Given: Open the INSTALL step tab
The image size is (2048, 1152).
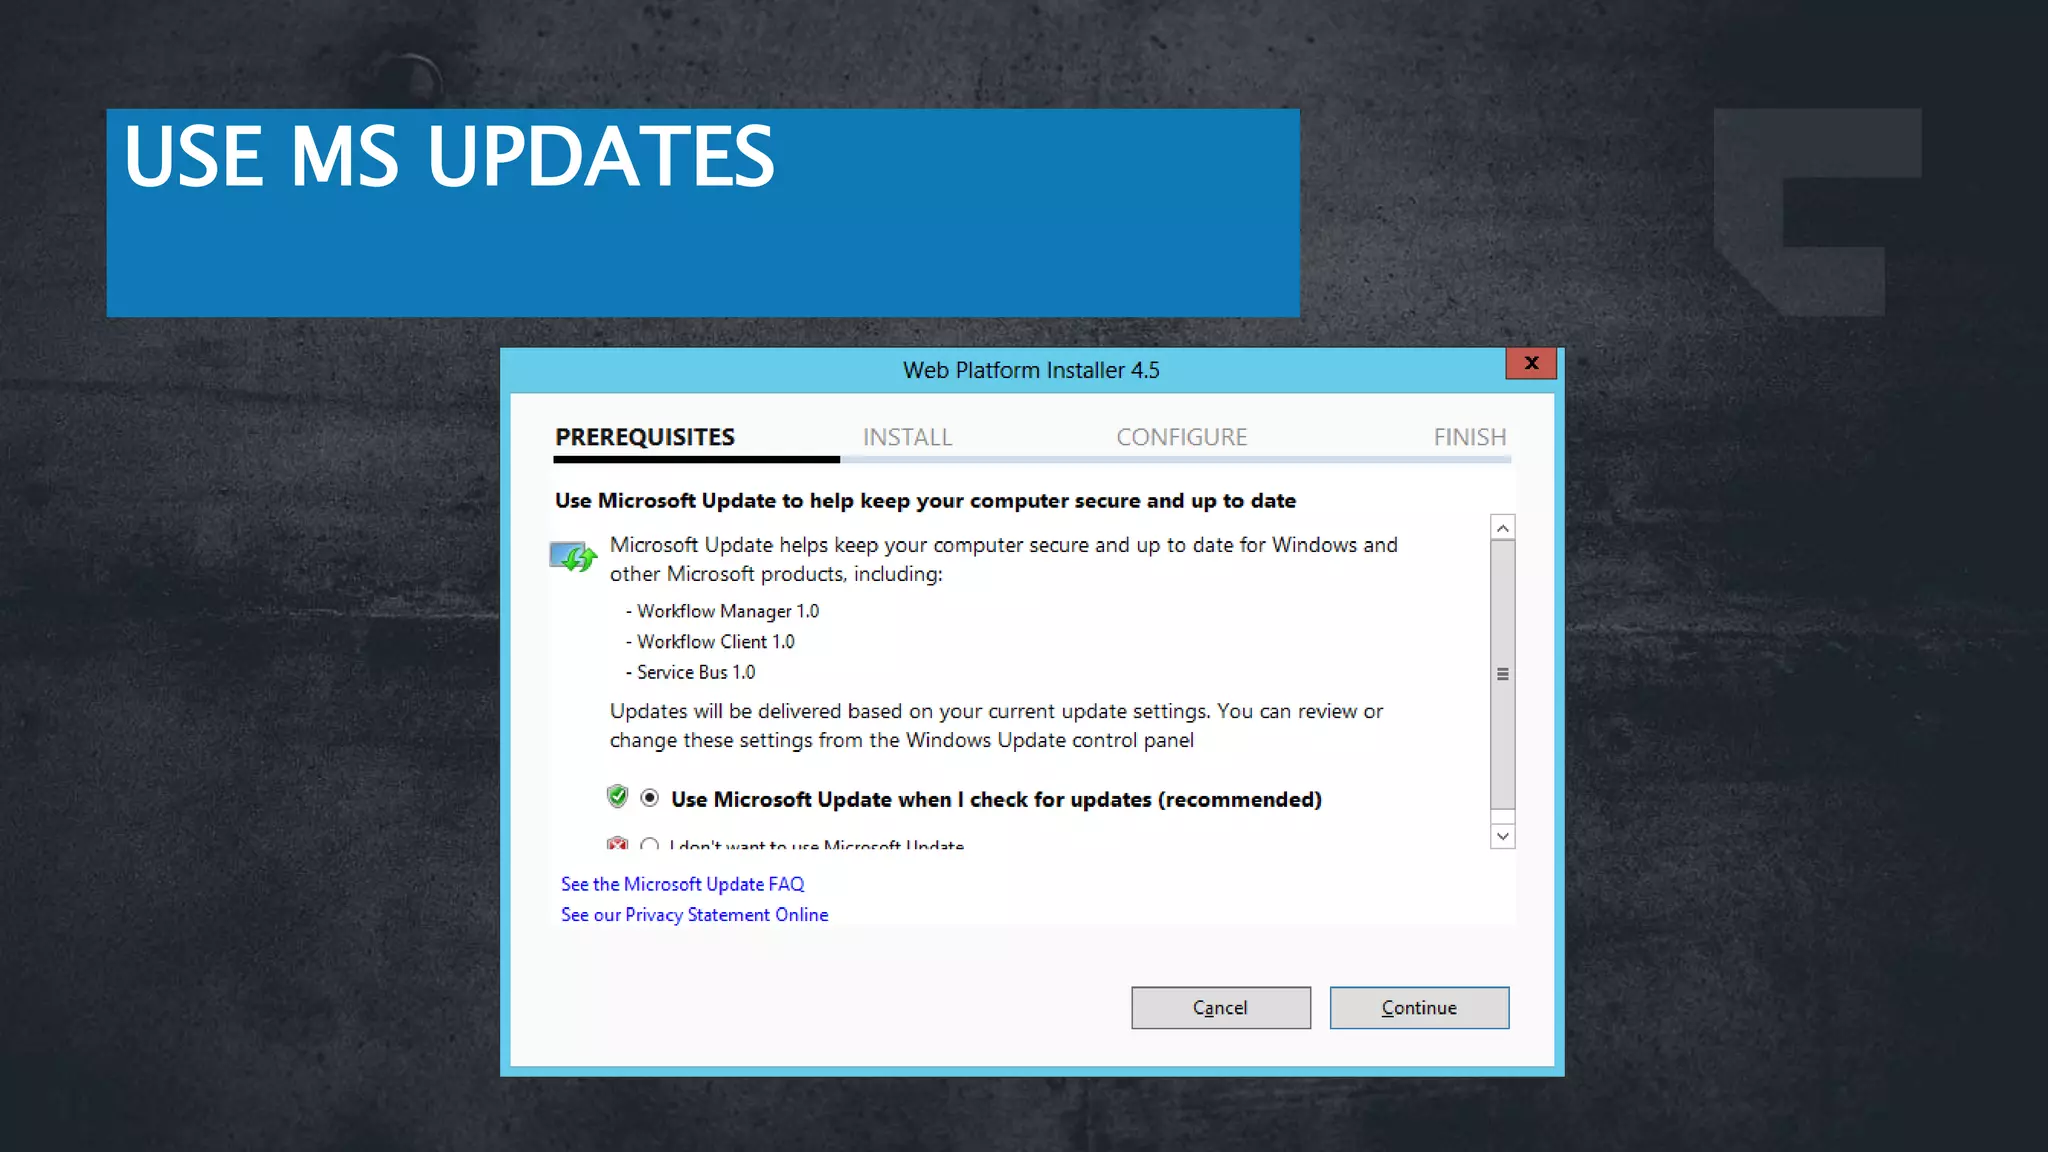Looking at the screenshot, I should 907,437.
